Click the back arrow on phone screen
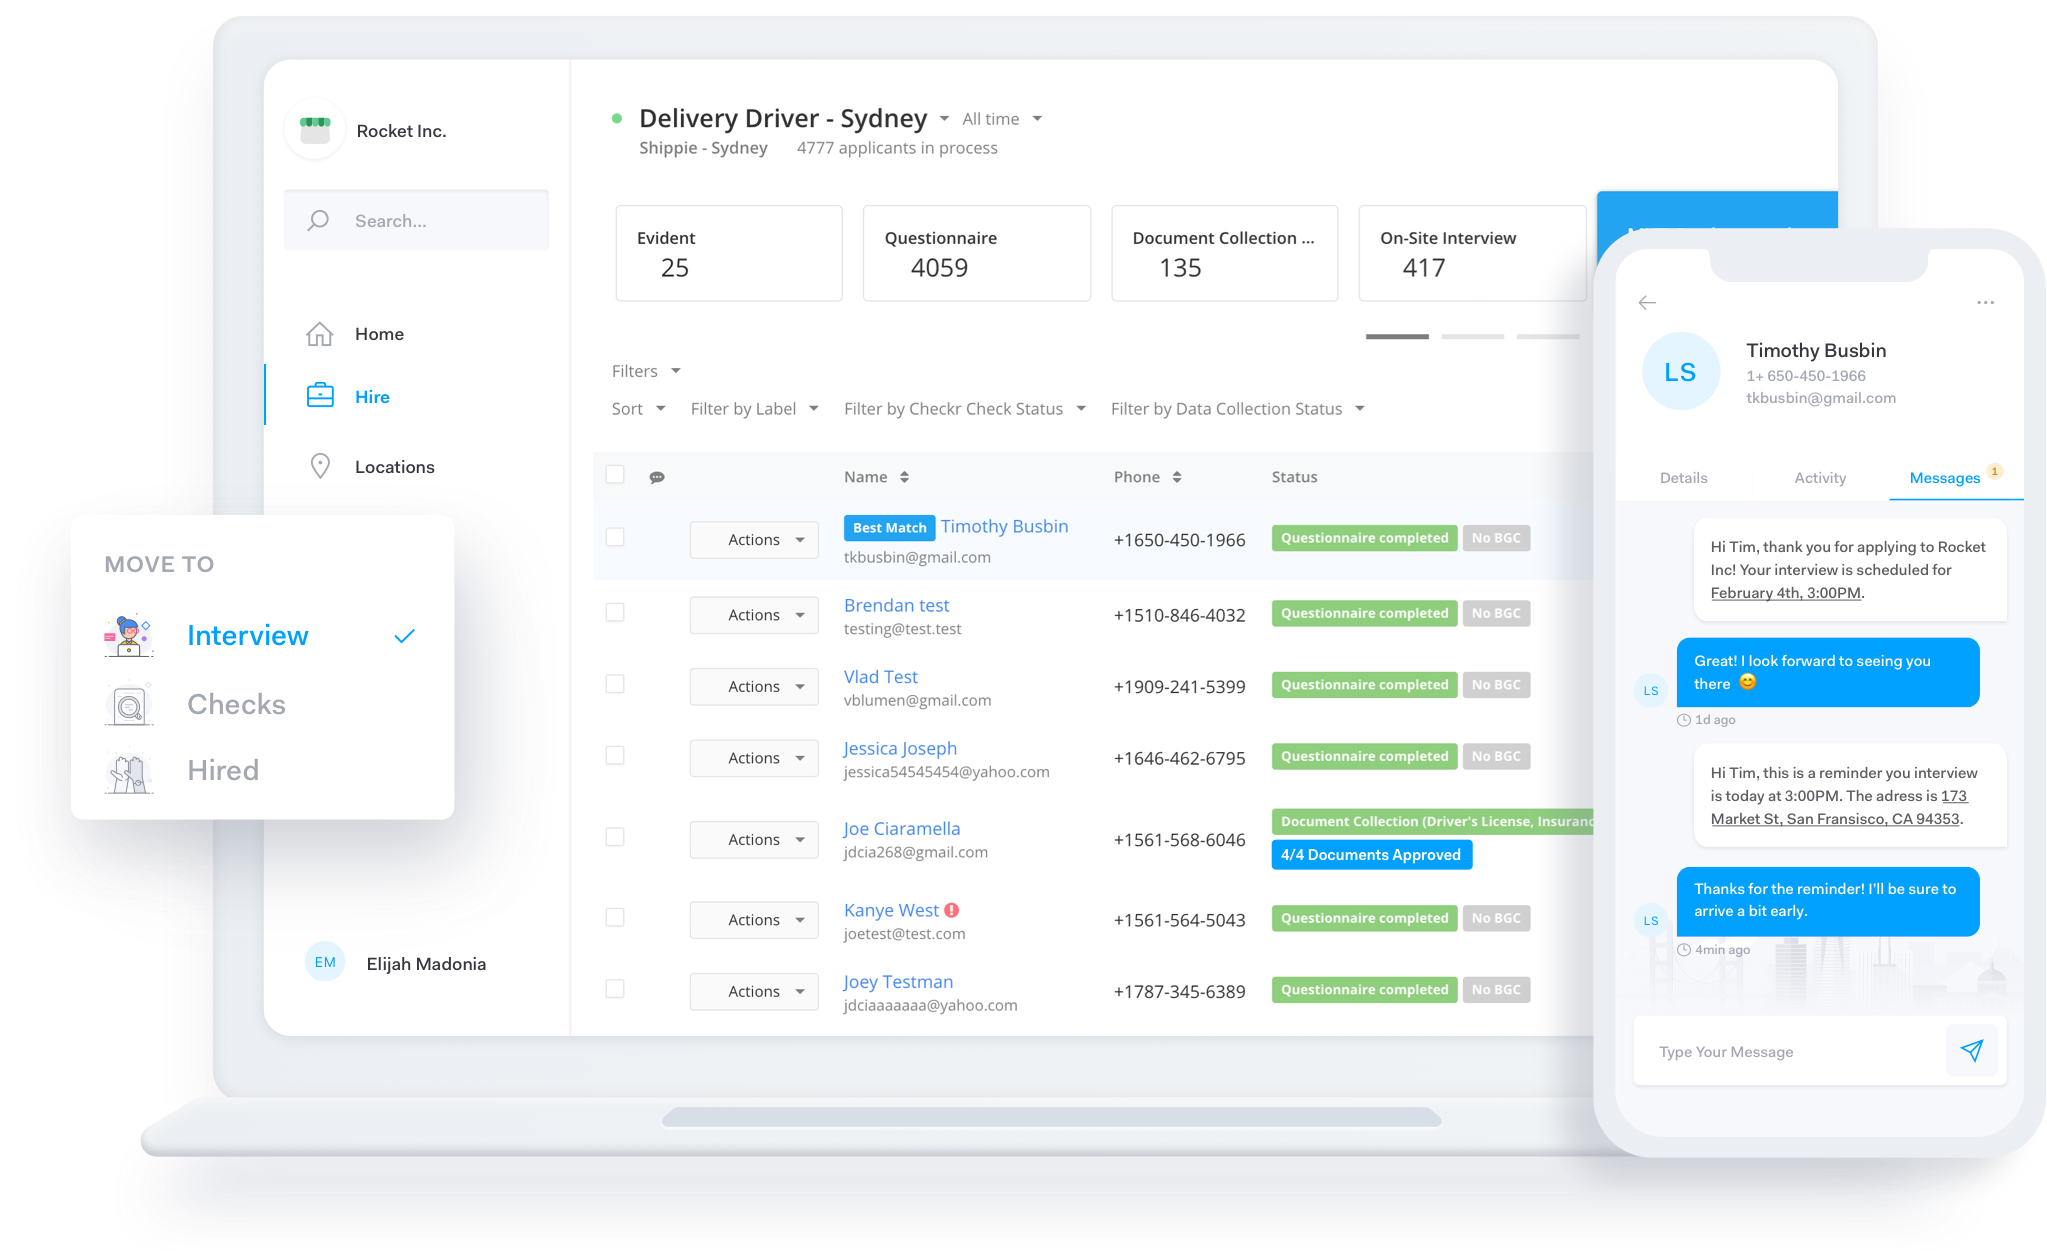This screenshot has width=2047, height=1256. point(1647,302)
